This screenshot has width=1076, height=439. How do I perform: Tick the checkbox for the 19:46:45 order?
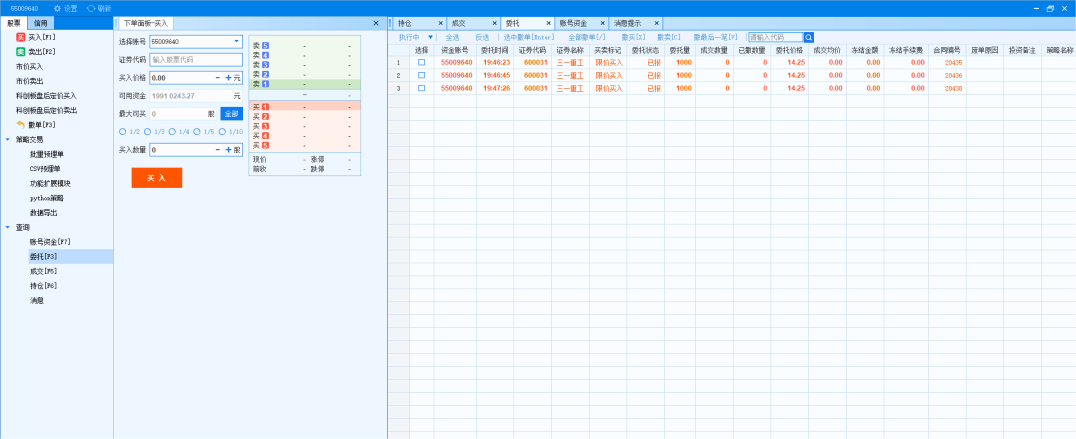tap(421, 75)
